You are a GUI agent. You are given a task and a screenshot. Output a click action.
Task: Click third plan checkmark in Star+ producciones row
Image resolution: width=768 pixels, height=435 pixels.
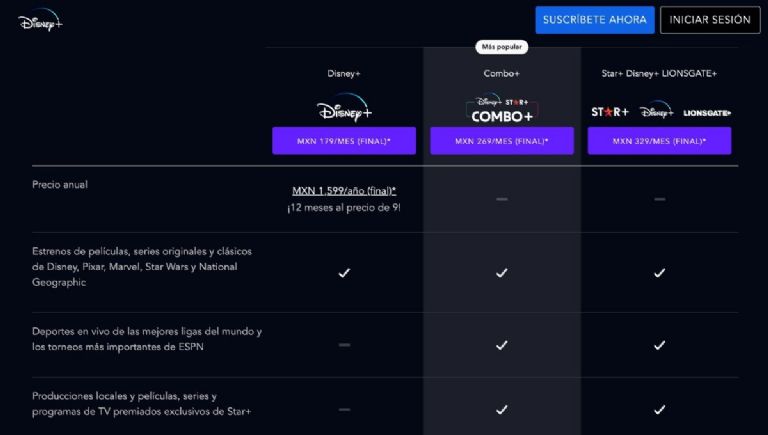coord(659,409)
